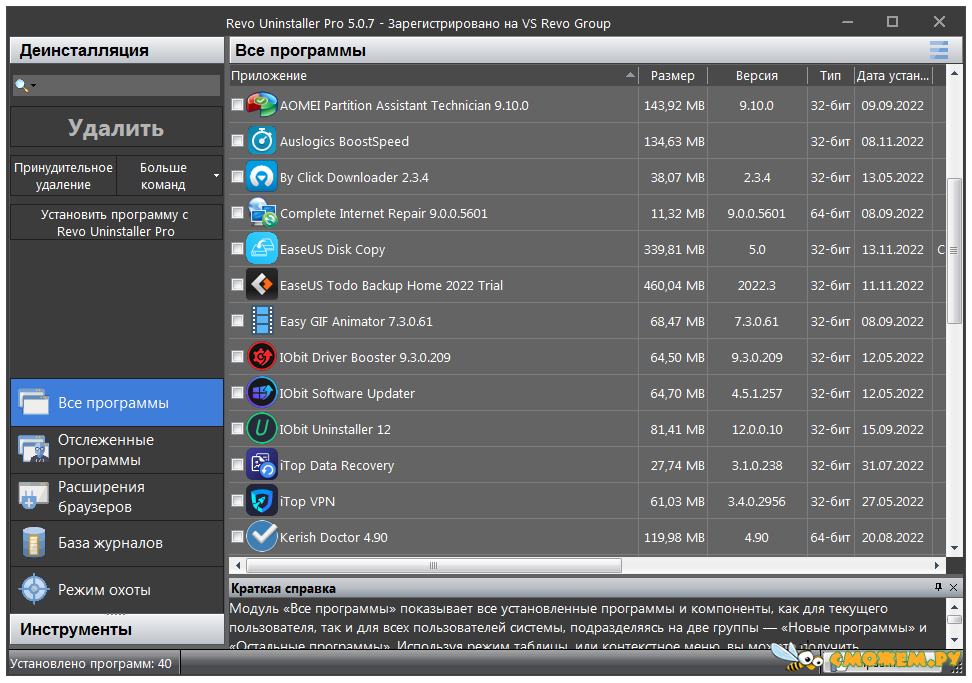Tick checkbox for EaseUS Disk Copy

tap(237, 249)
